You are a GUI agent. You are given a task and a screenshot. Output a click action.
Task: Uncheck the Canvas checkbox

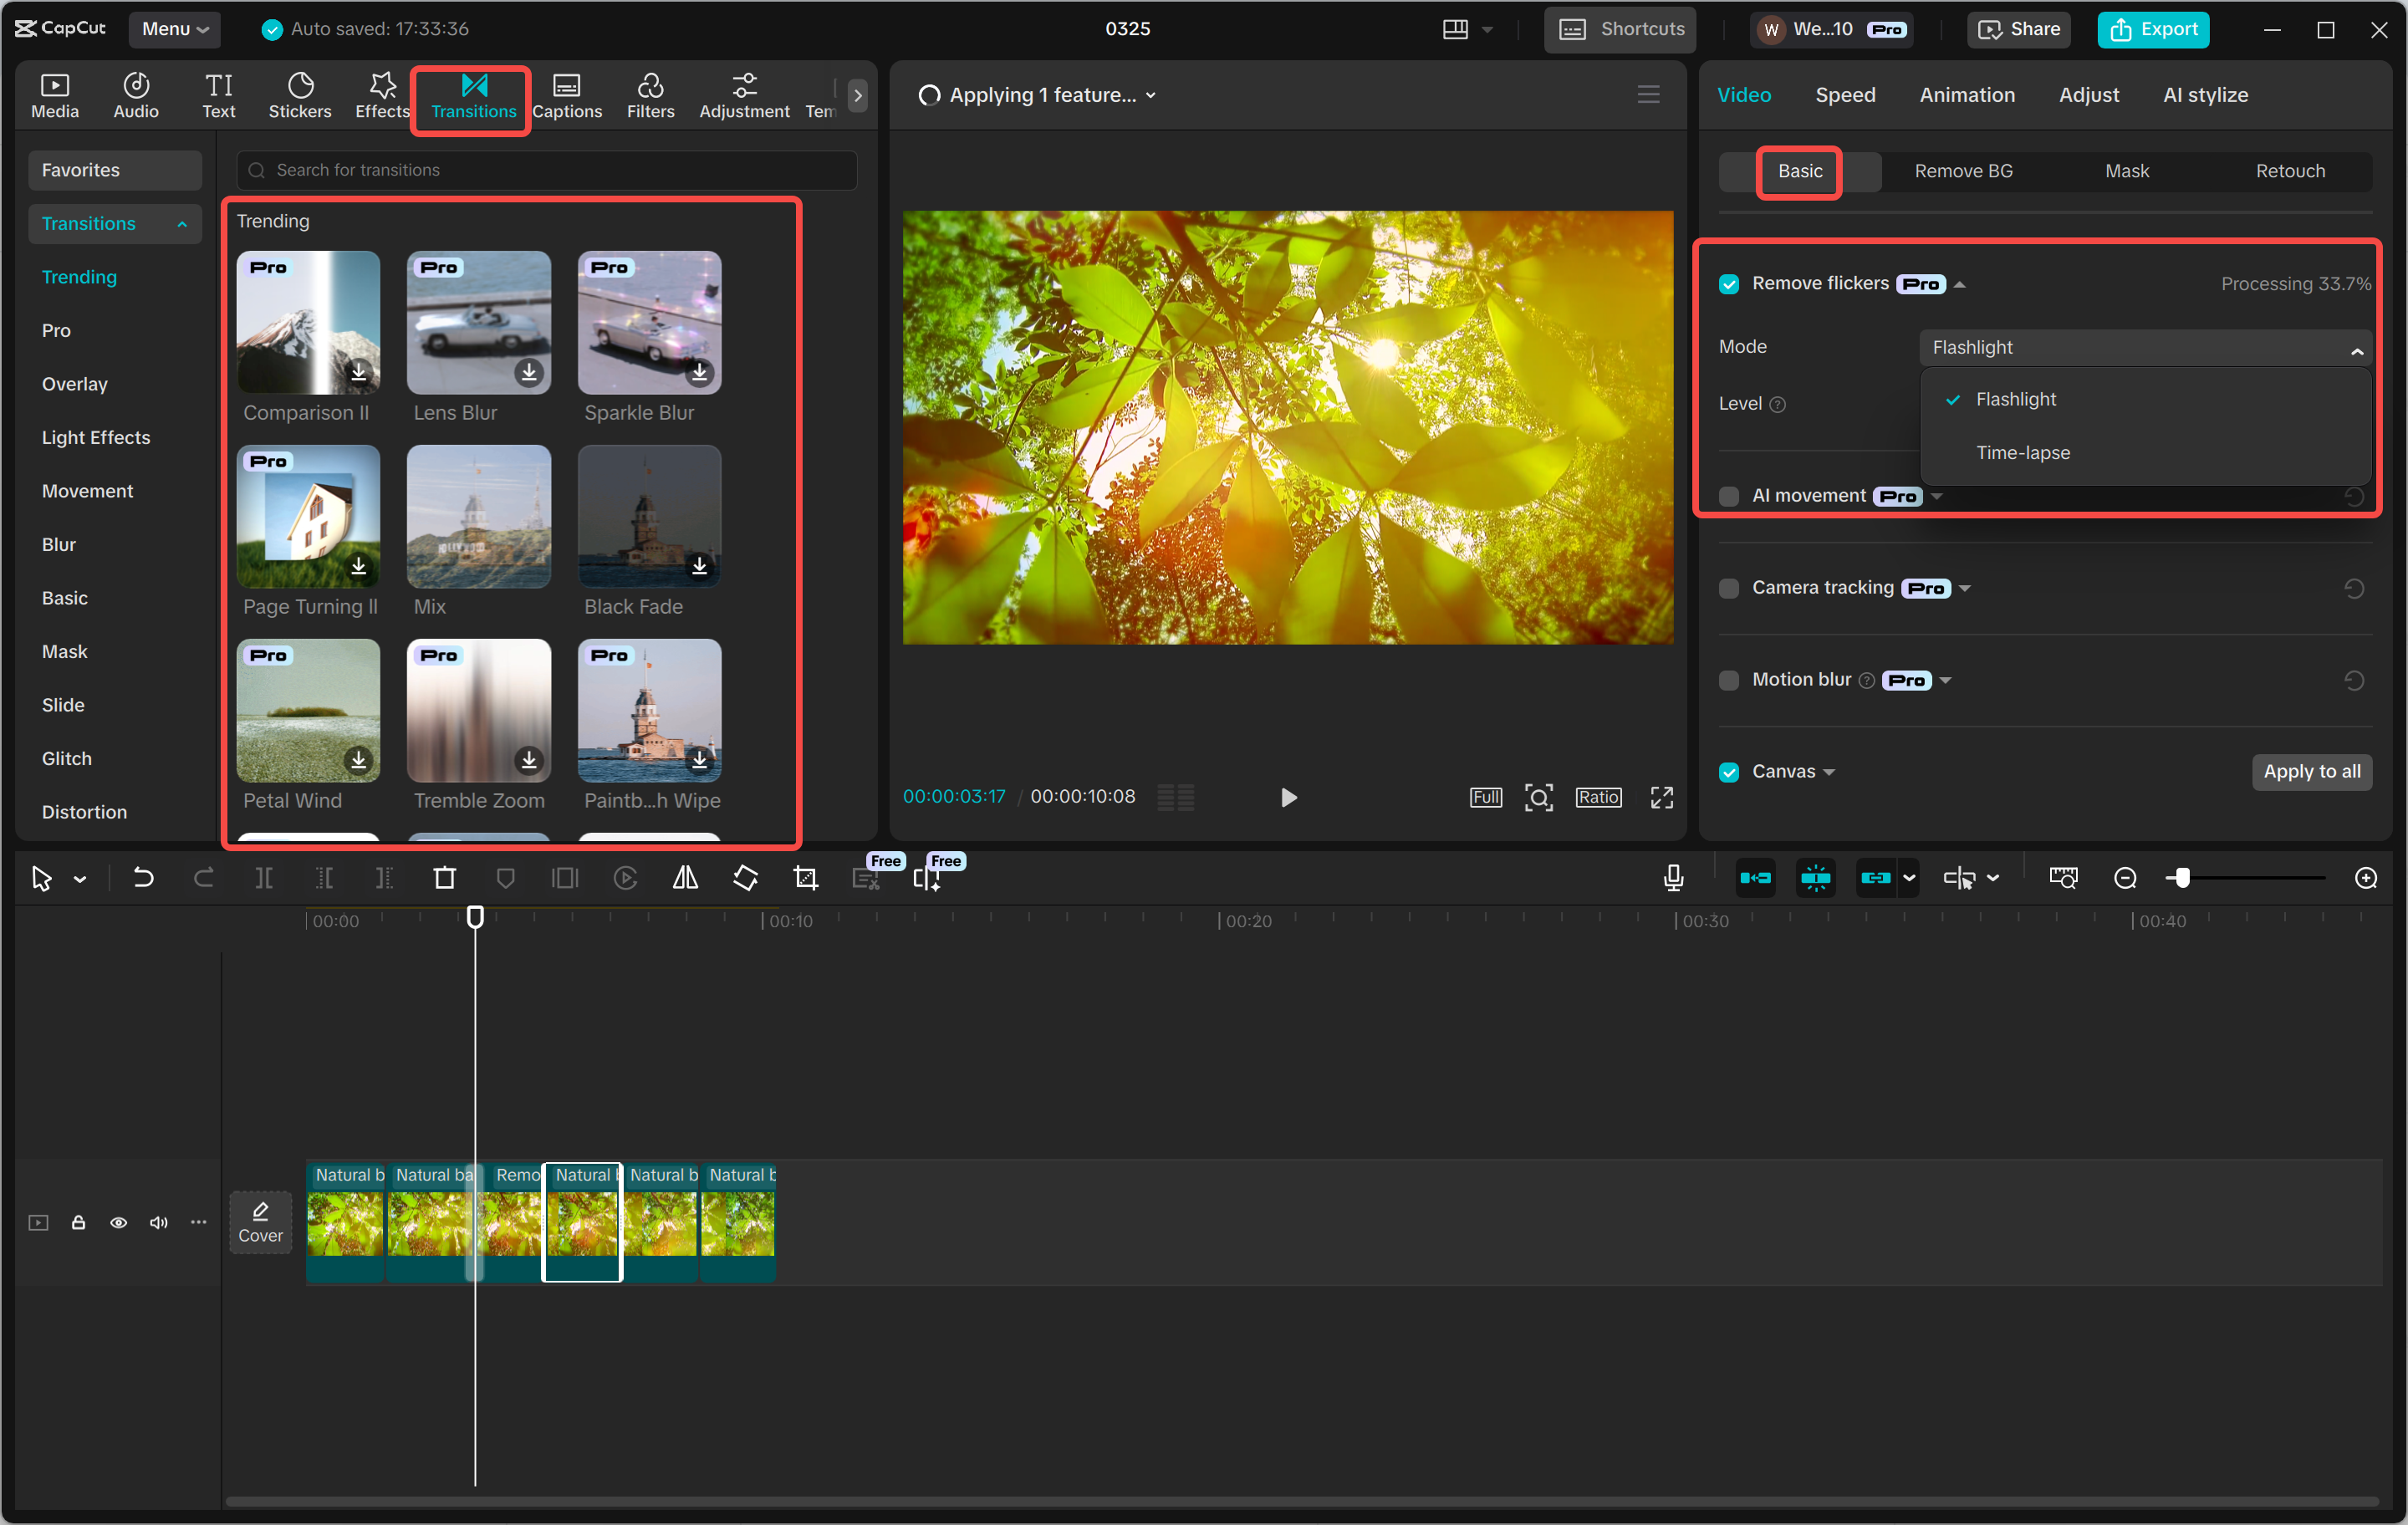(x=1729, y=772)
